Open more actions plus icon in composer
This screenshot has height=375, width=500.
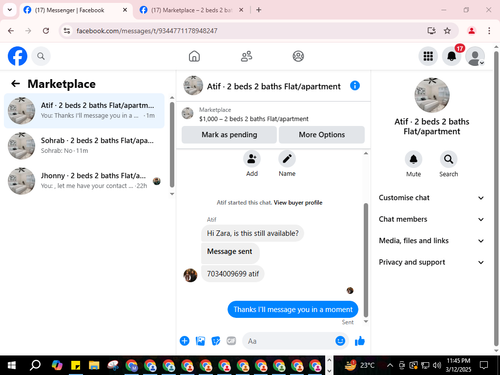click(x=184, y=341)
